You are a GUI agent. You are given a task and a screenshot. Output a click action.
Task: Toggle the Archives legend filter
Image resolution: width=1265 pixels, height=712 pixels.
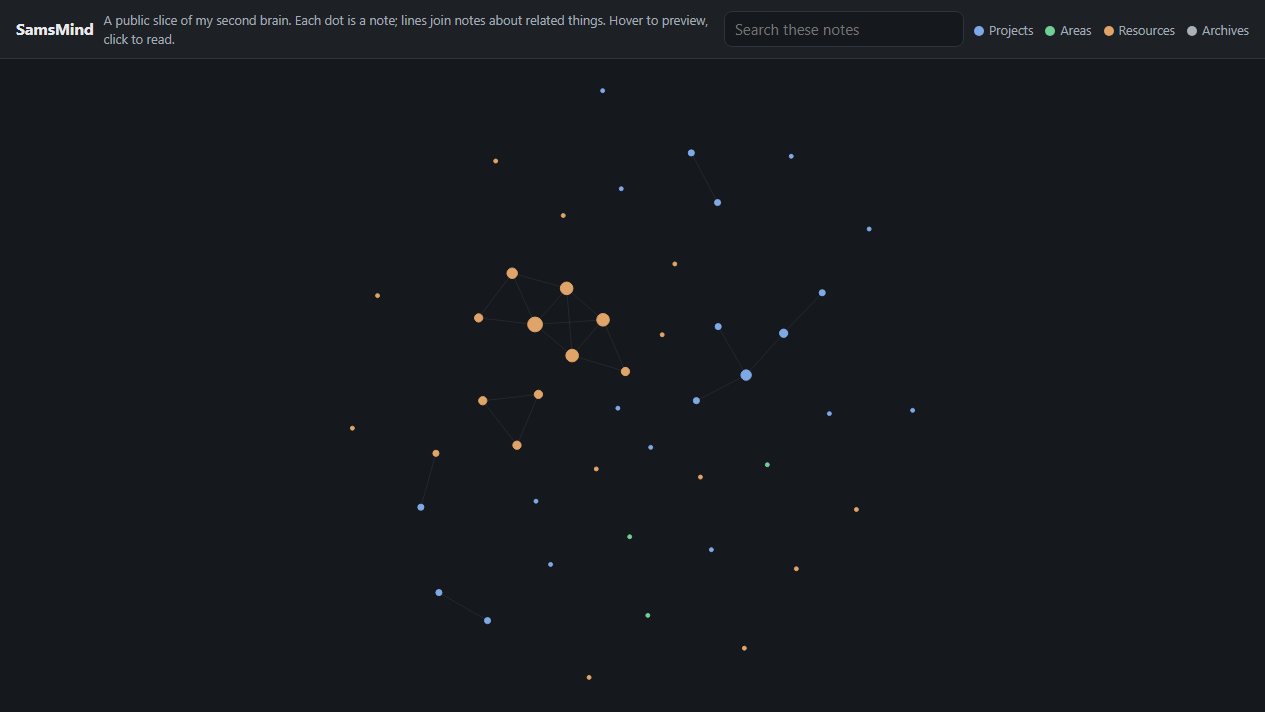click(1217, 31)
